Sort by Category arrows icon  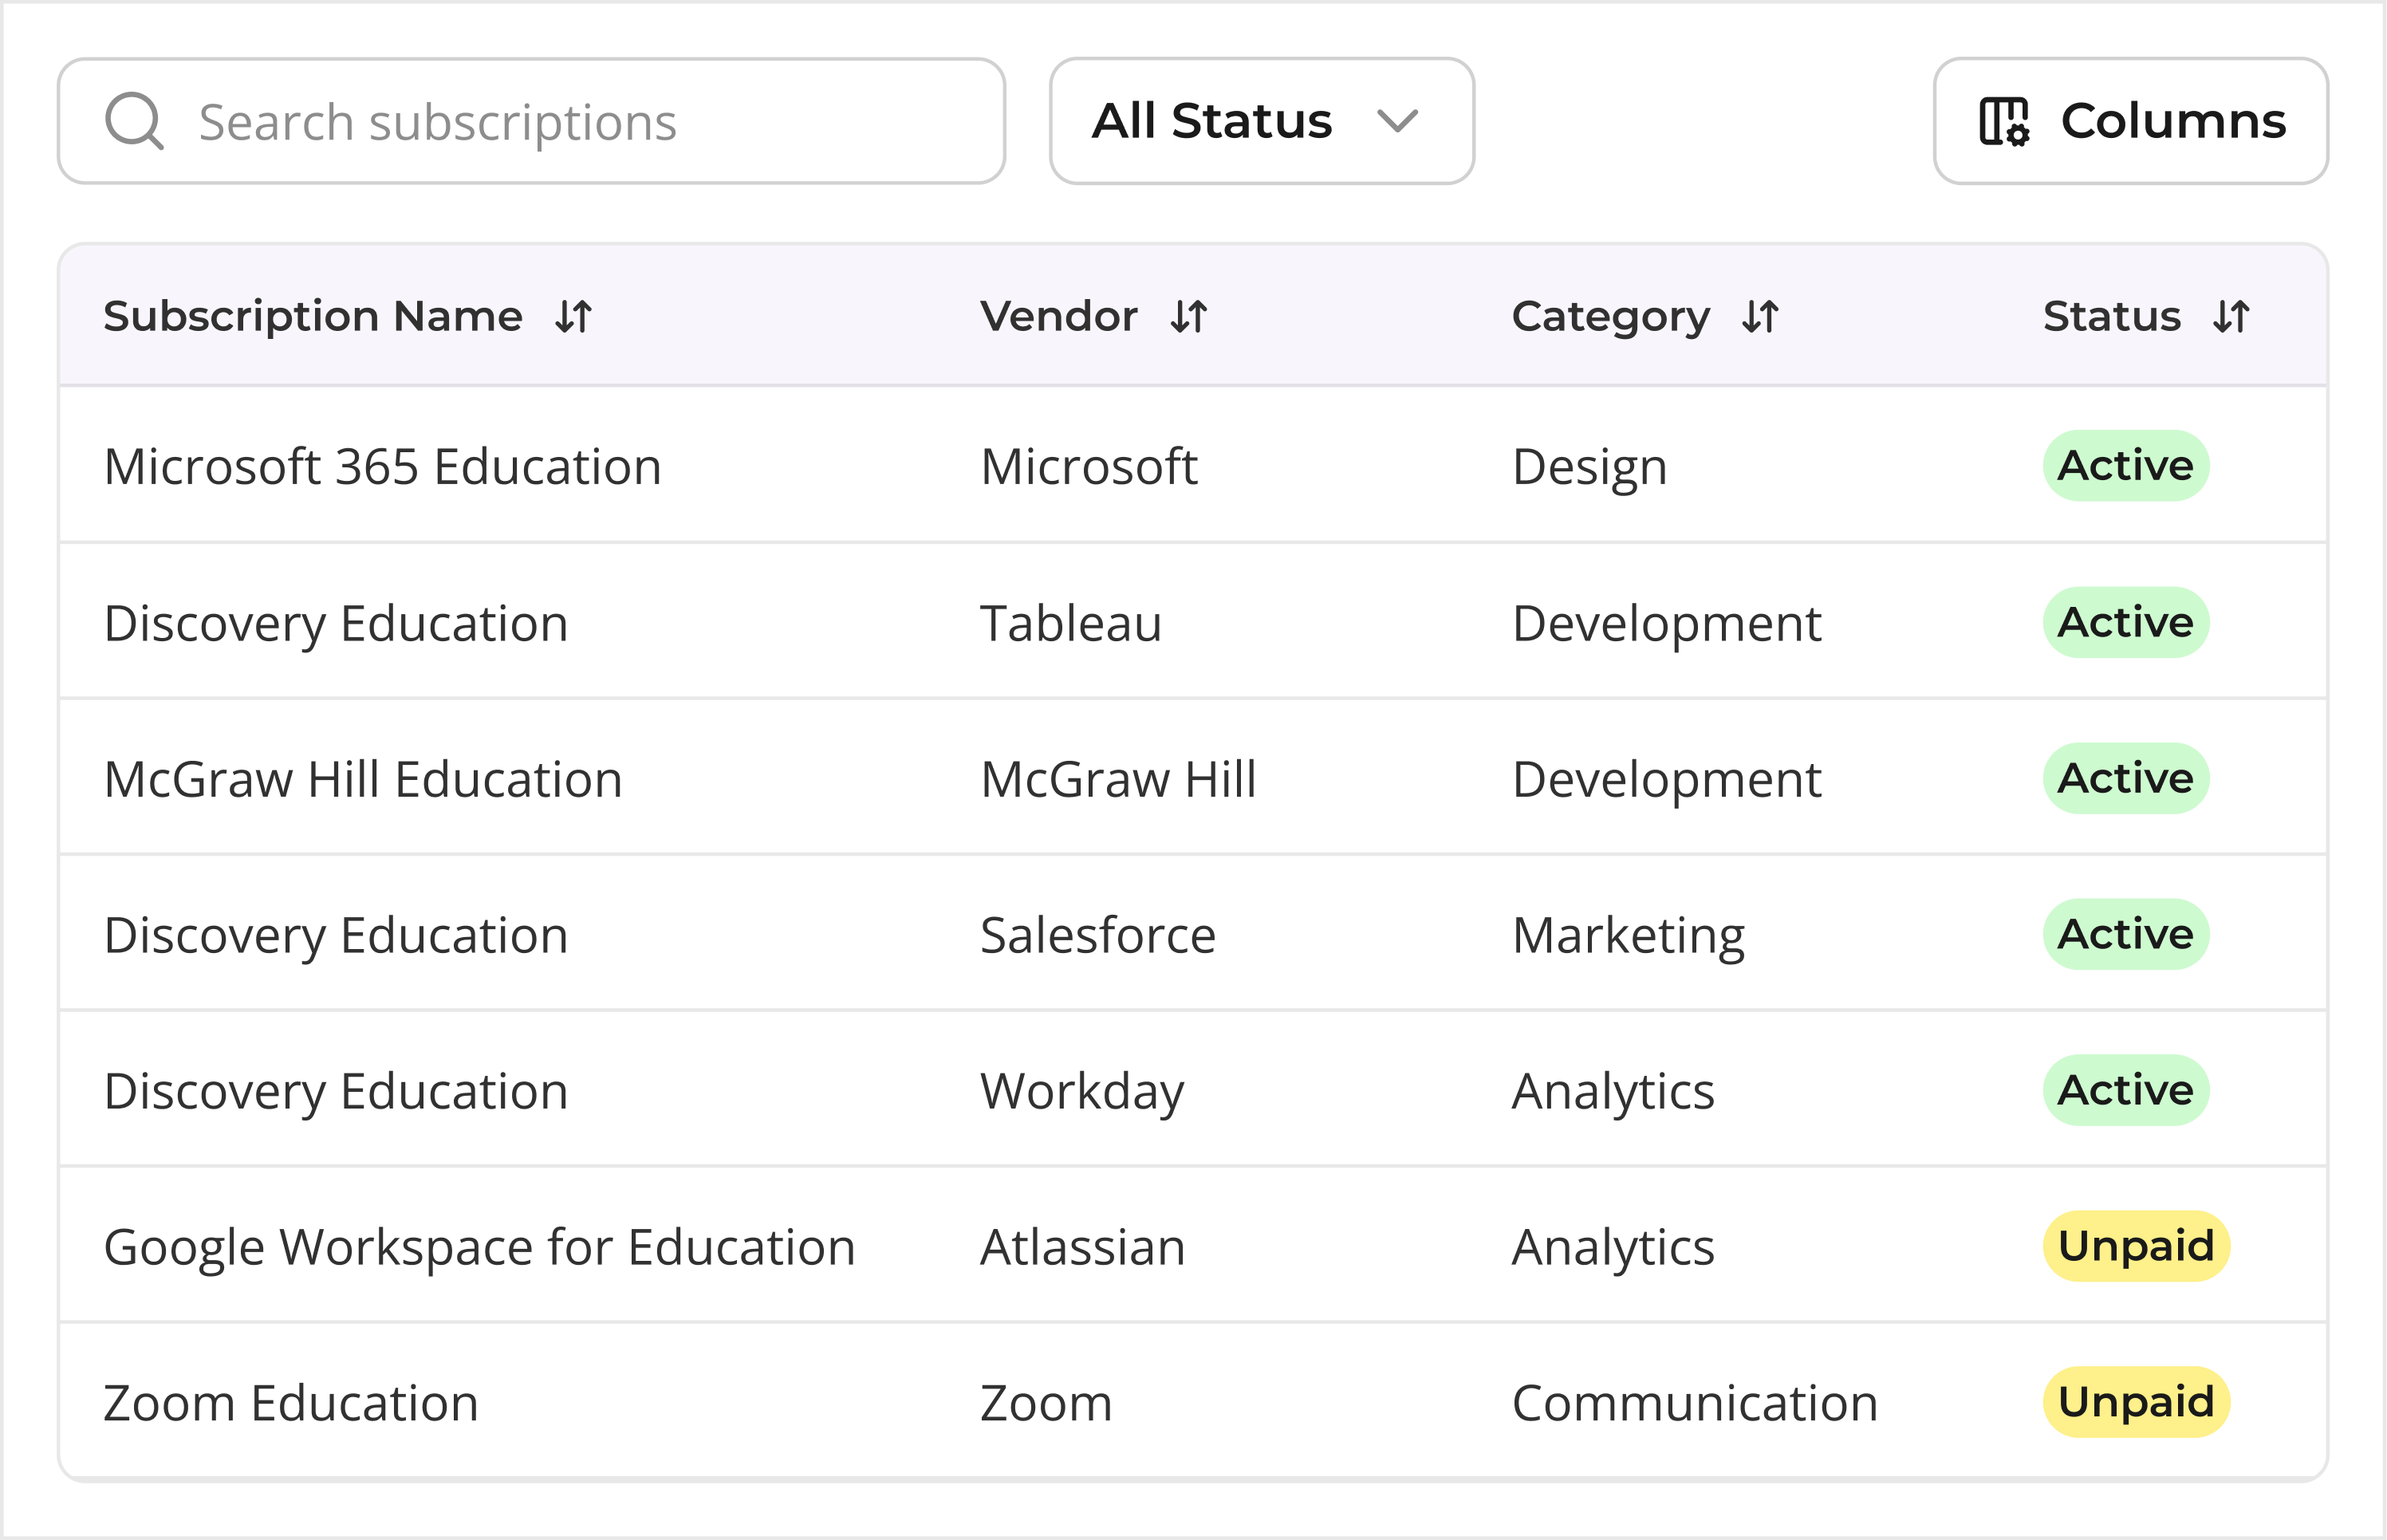point(1760,317)
